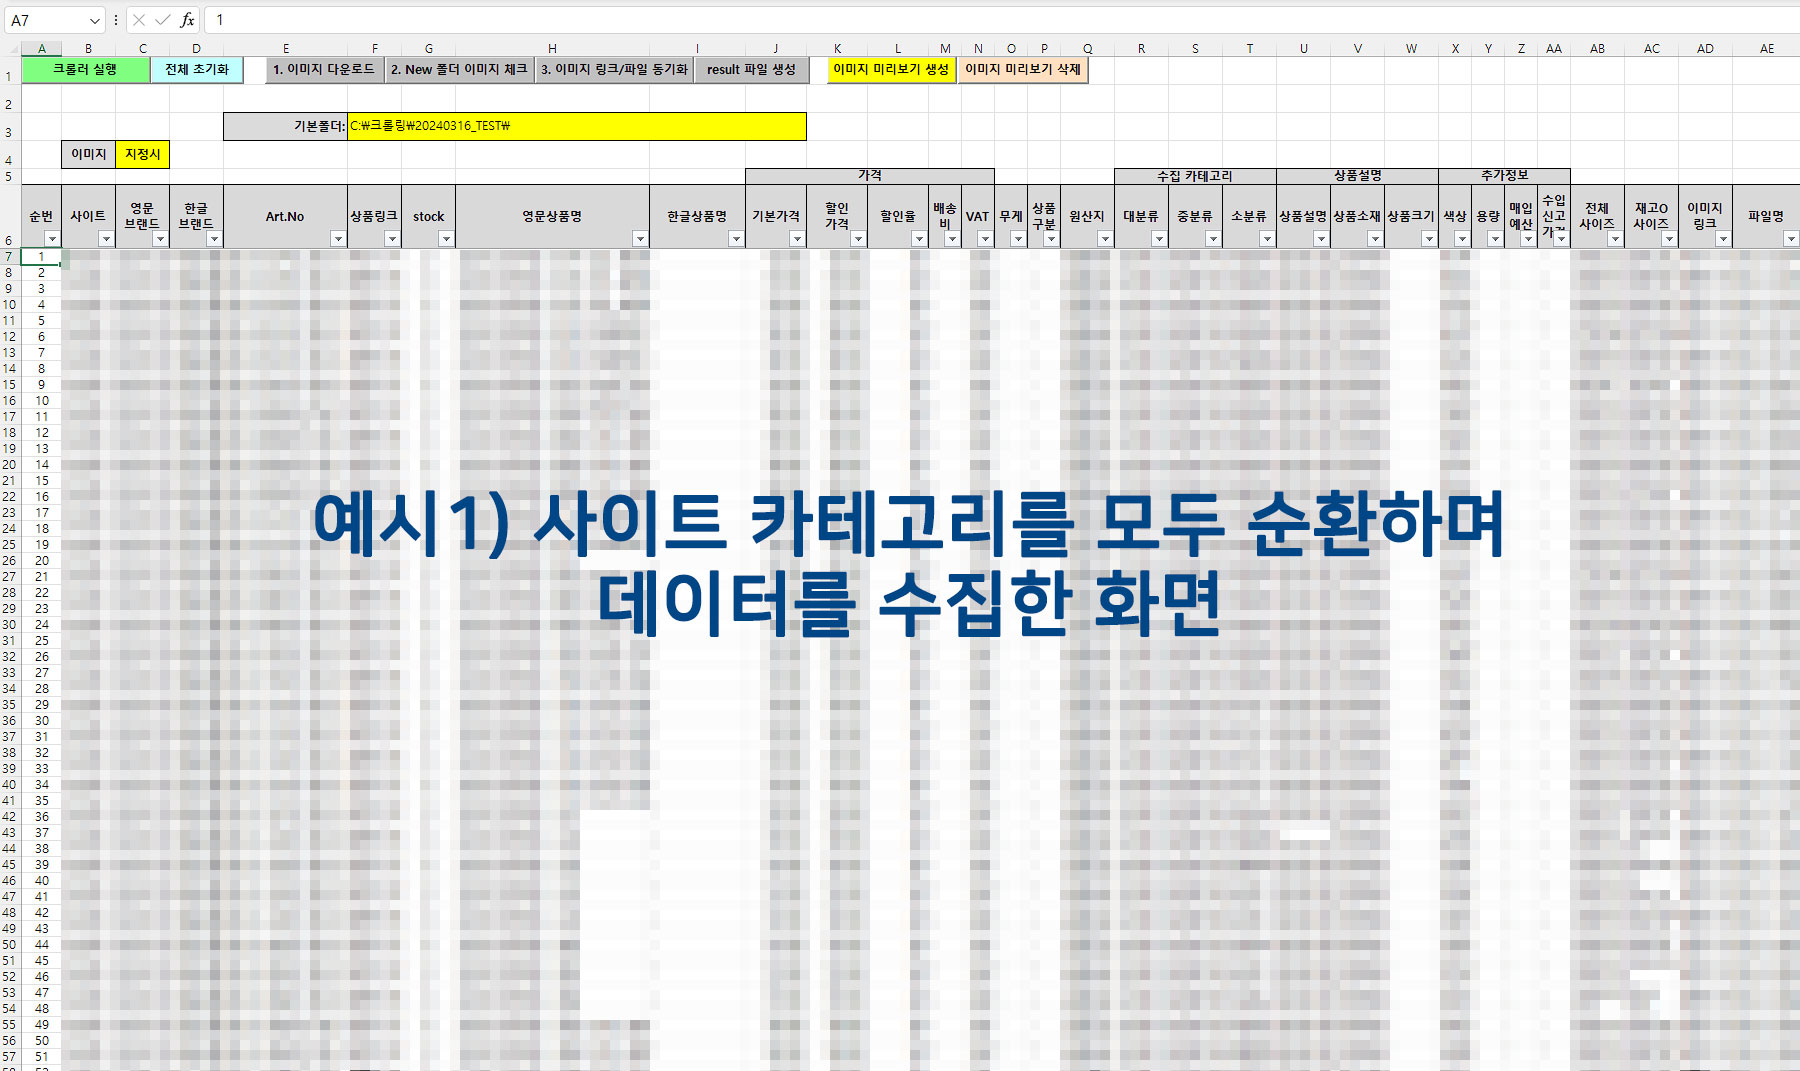The width and height of the screenshot is (1800, 1071).
Task: Expand the Art.No column filter arrow
Action: pyautogui.click(x=338, y=239)
